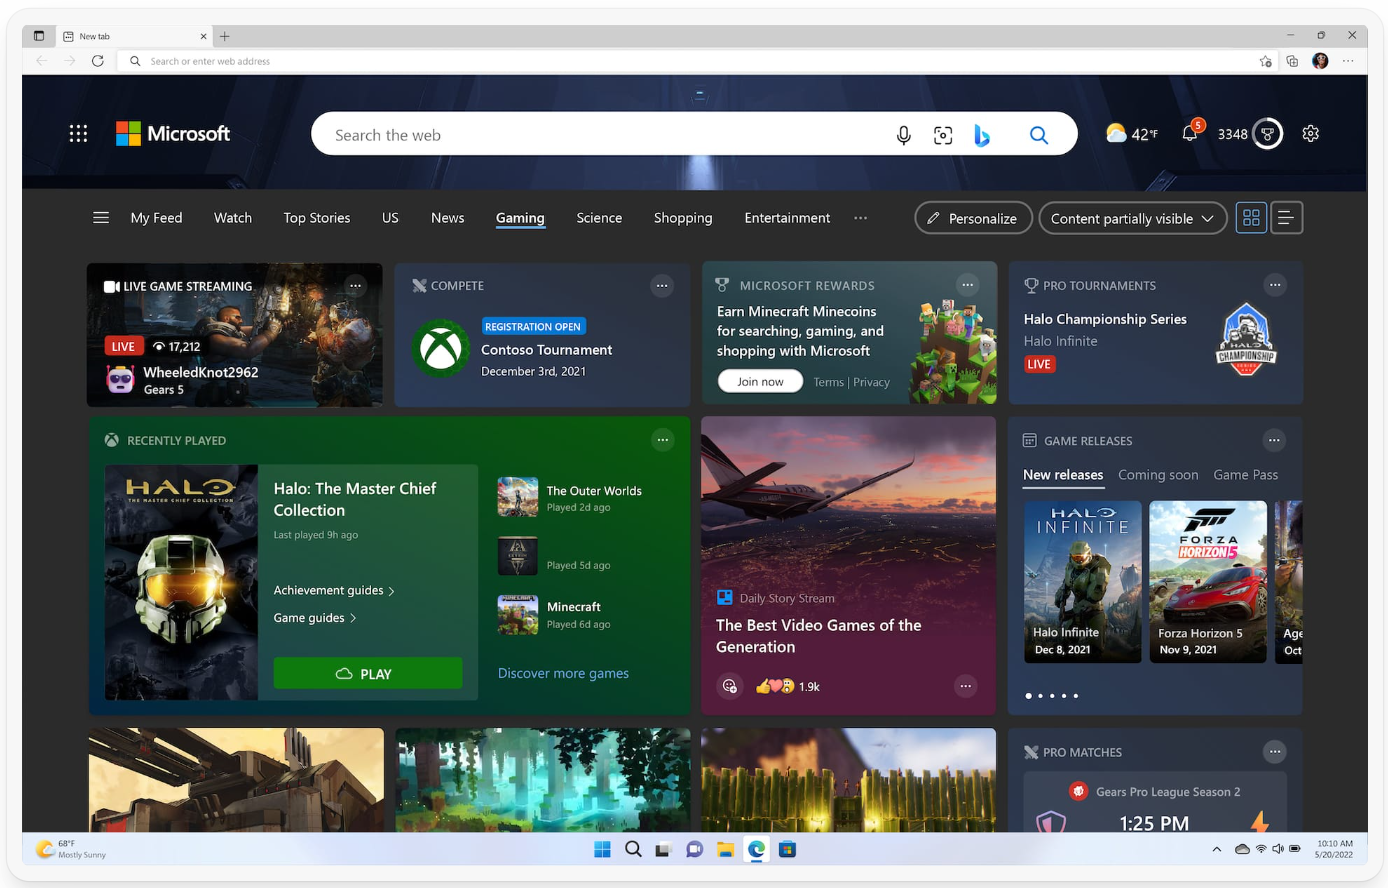Switch to Coming soon releases tab

click(x=1158, y=475)
